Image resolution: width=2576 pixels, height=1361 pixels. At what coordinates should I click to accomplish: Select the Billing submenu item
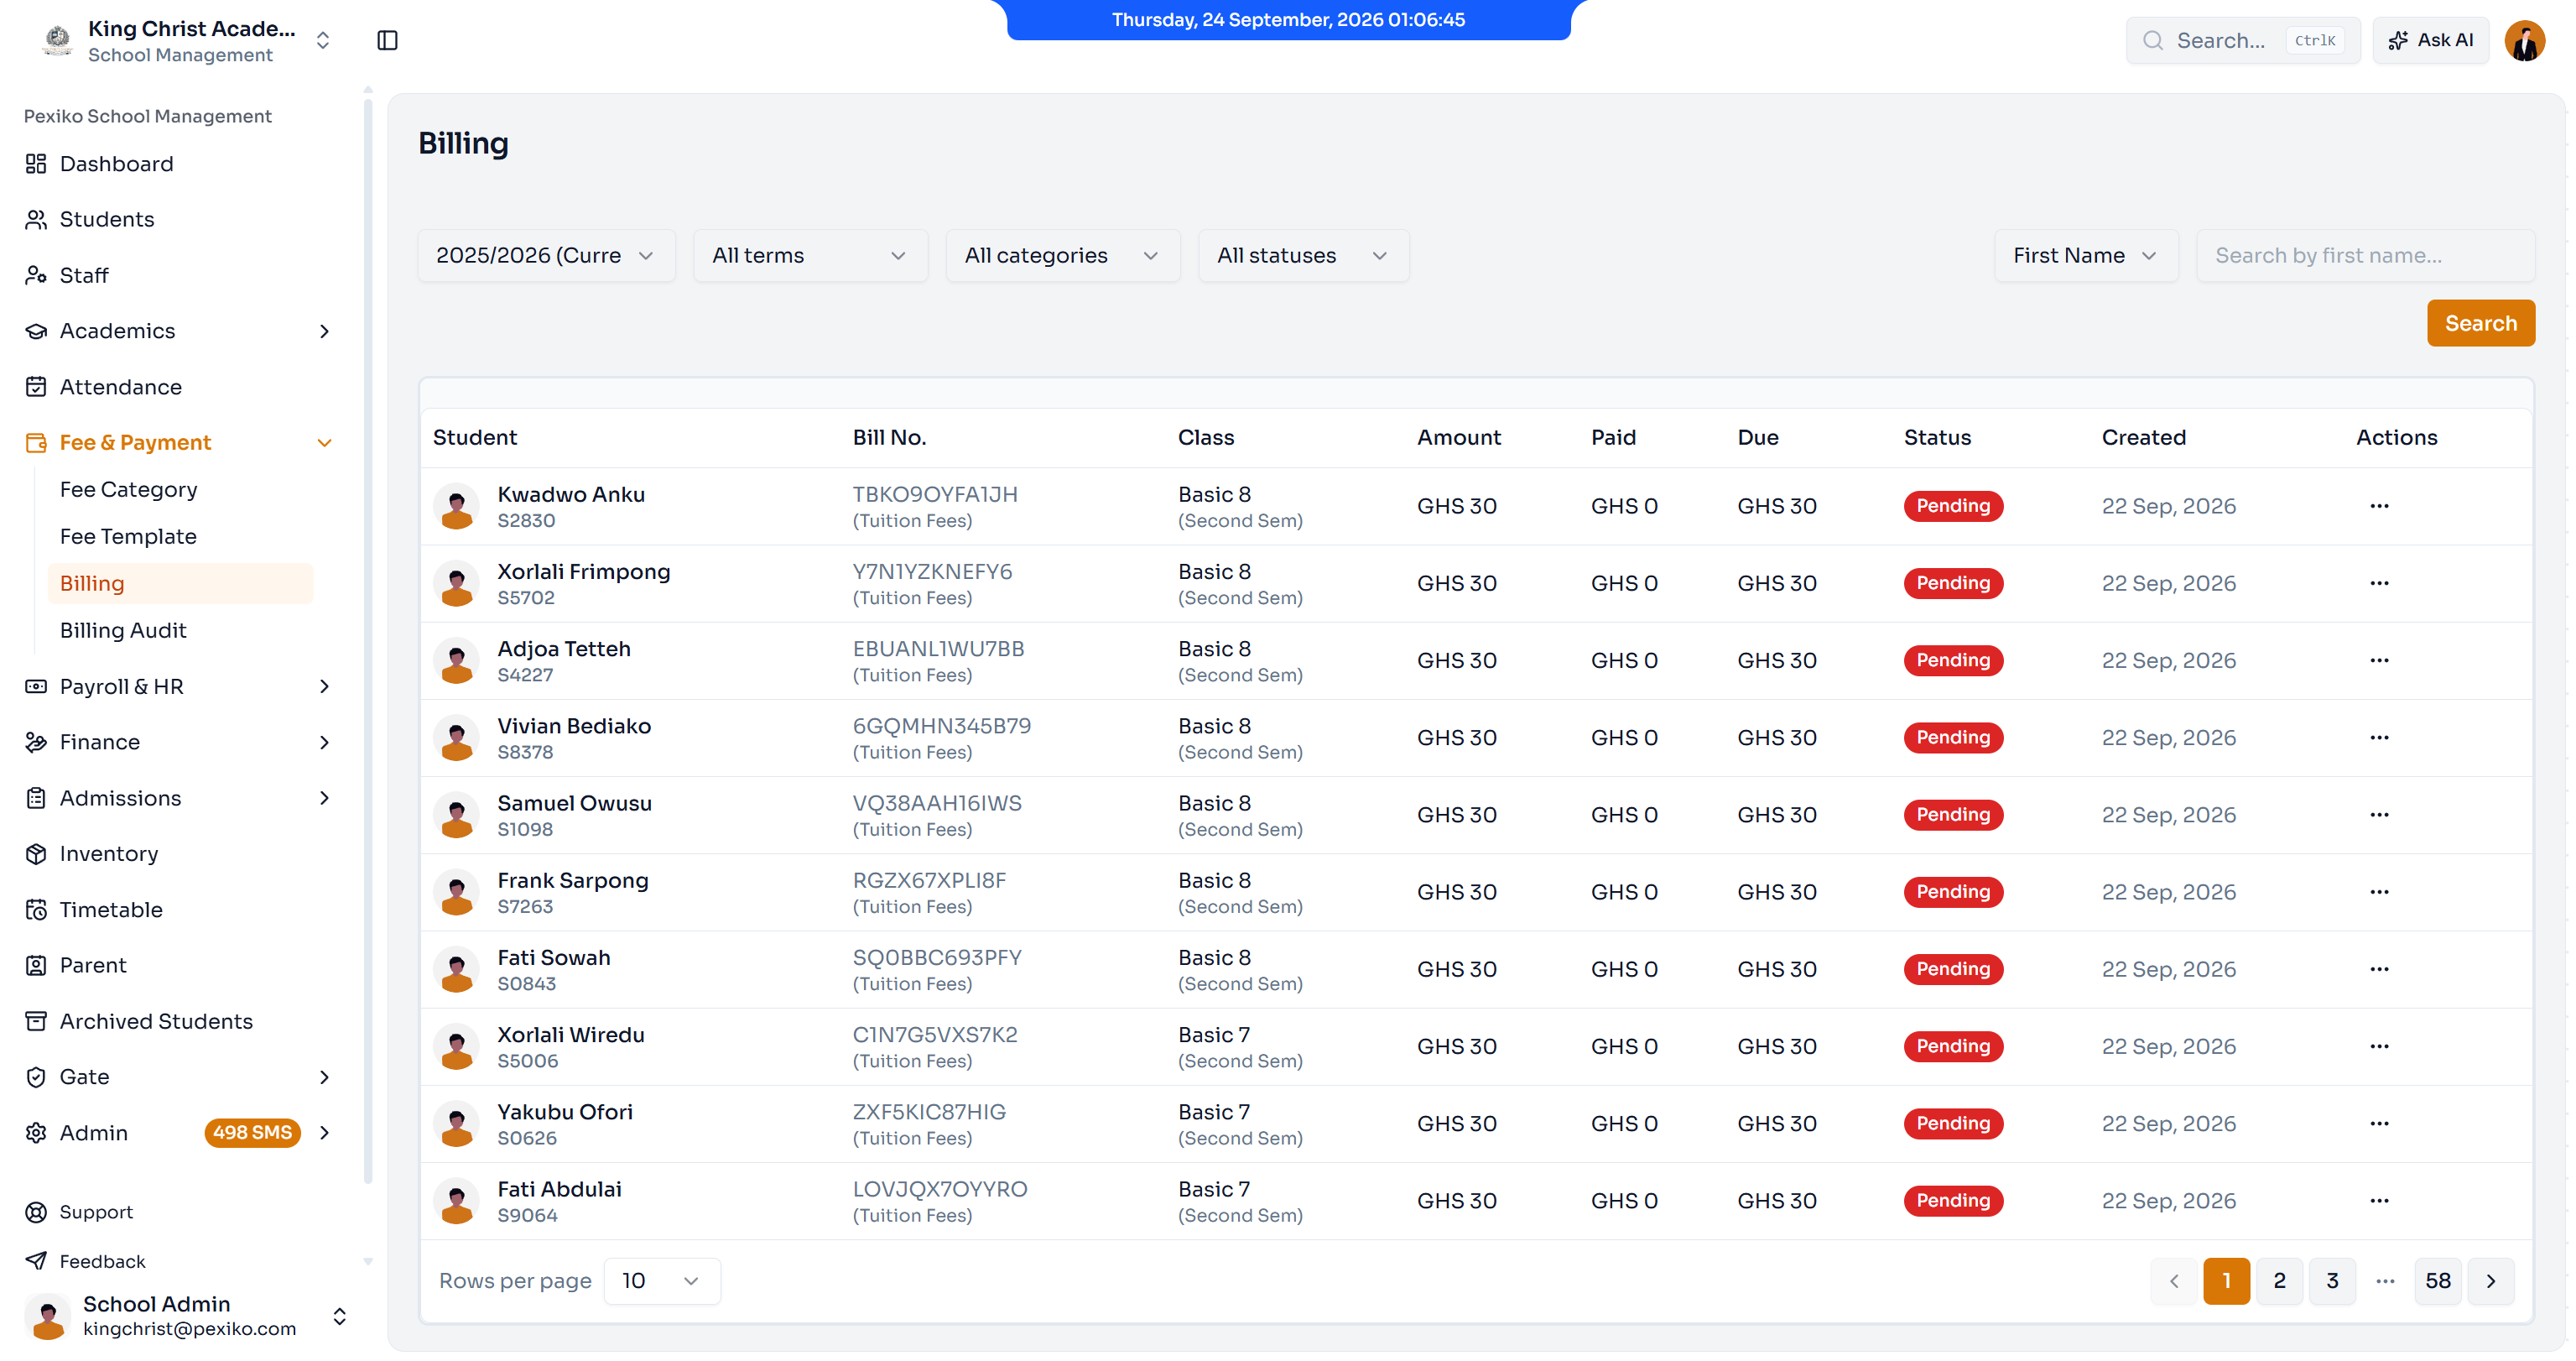(180, 584)
